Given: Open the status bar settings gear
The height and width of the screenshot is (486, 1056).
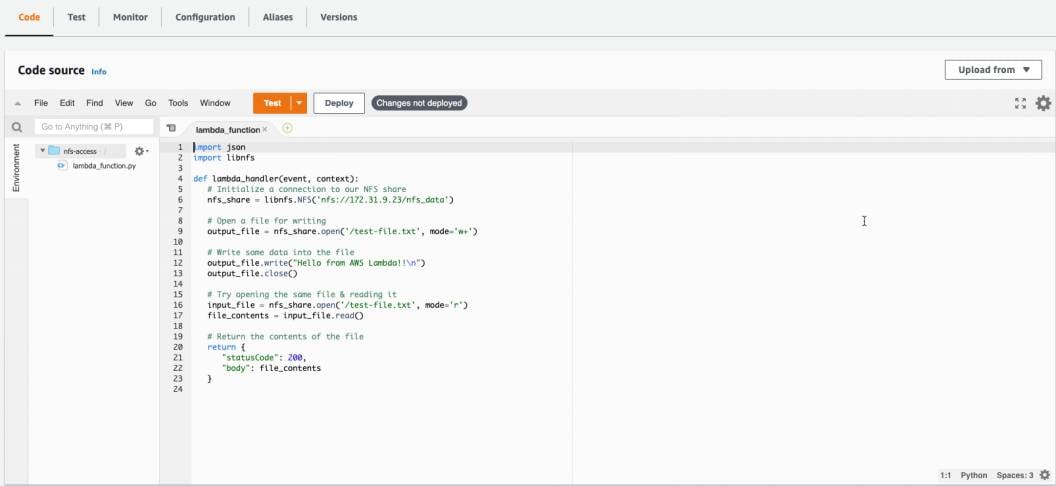Looking at the screenshot, I should coord(1045,475).
